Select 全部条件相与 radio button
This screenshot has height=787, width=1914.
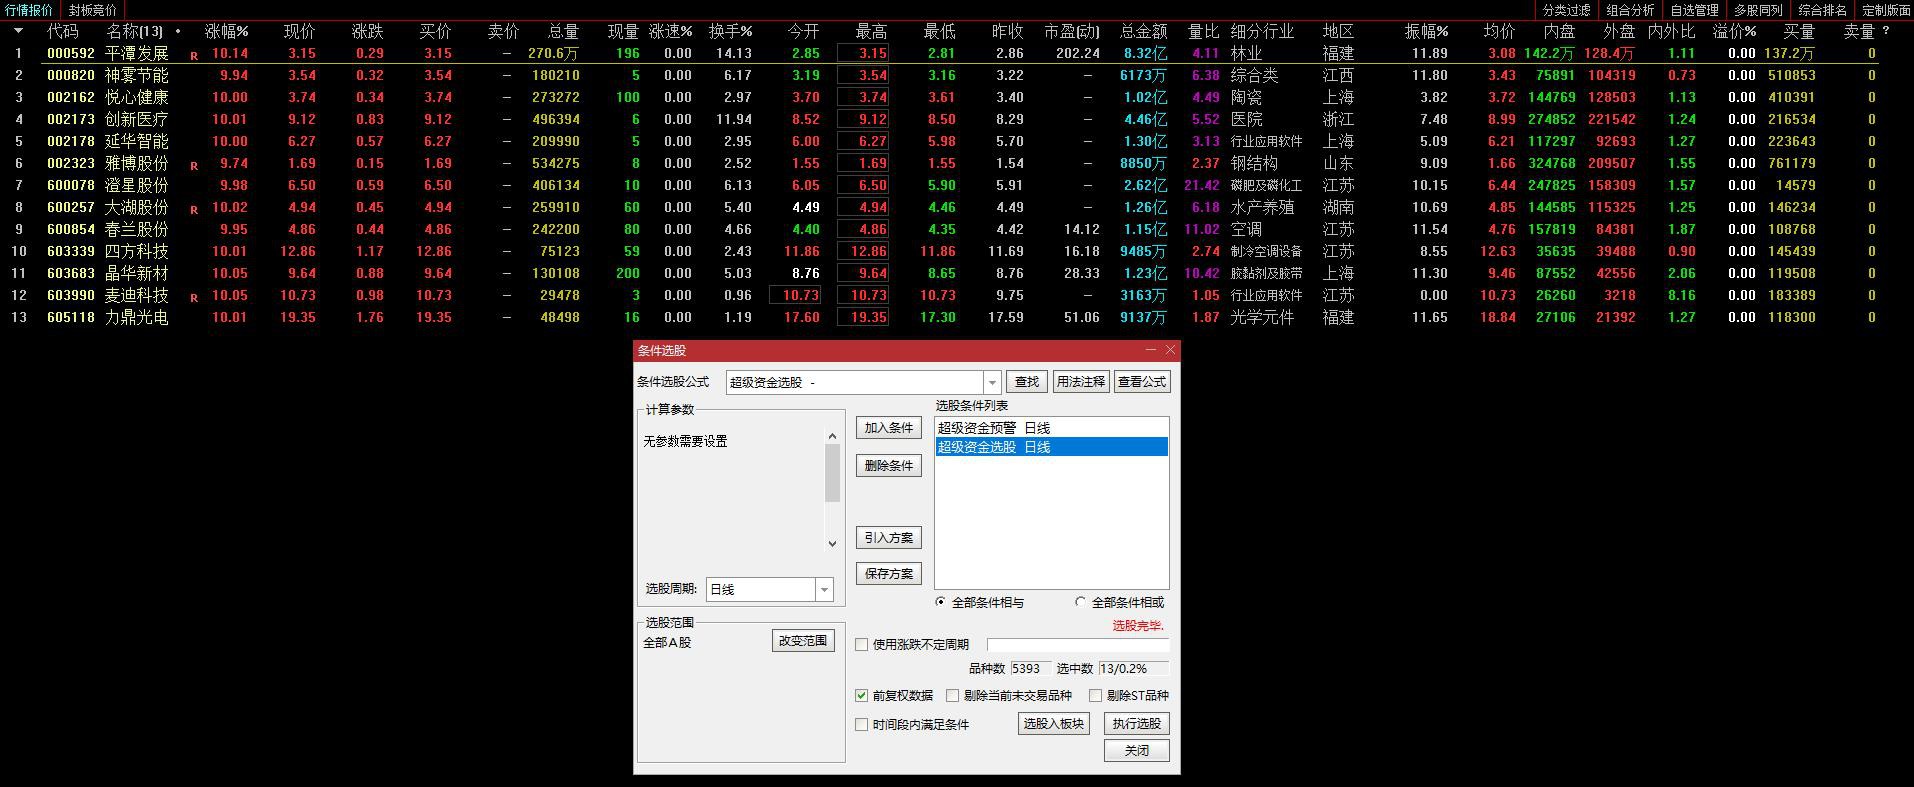coord(940,602)
